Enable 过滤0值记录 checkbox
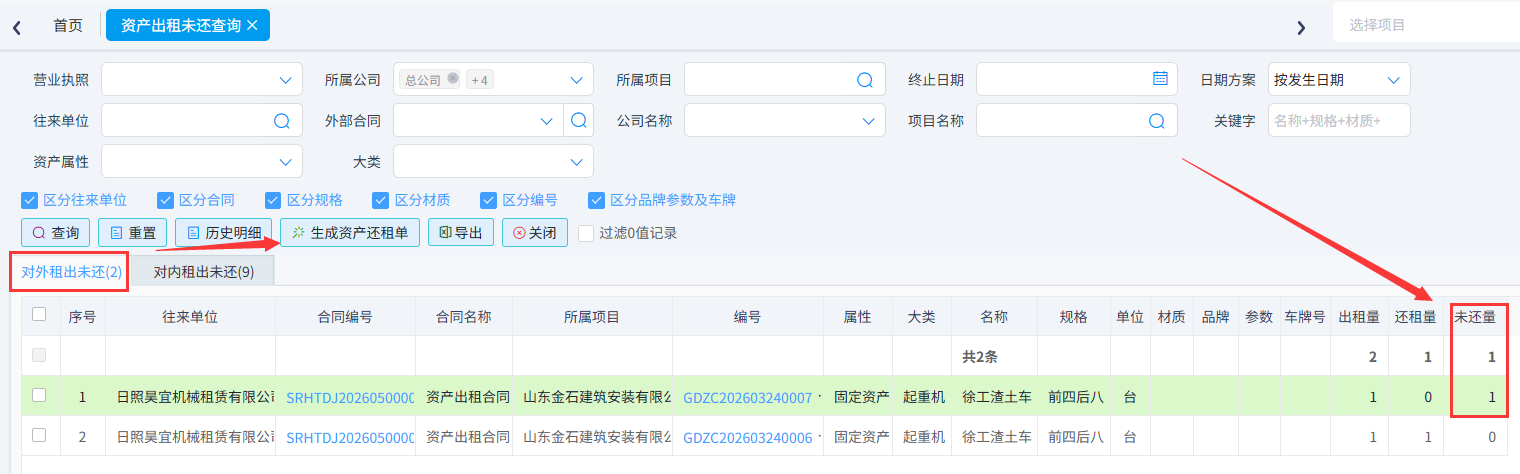 tap(586, 233)
